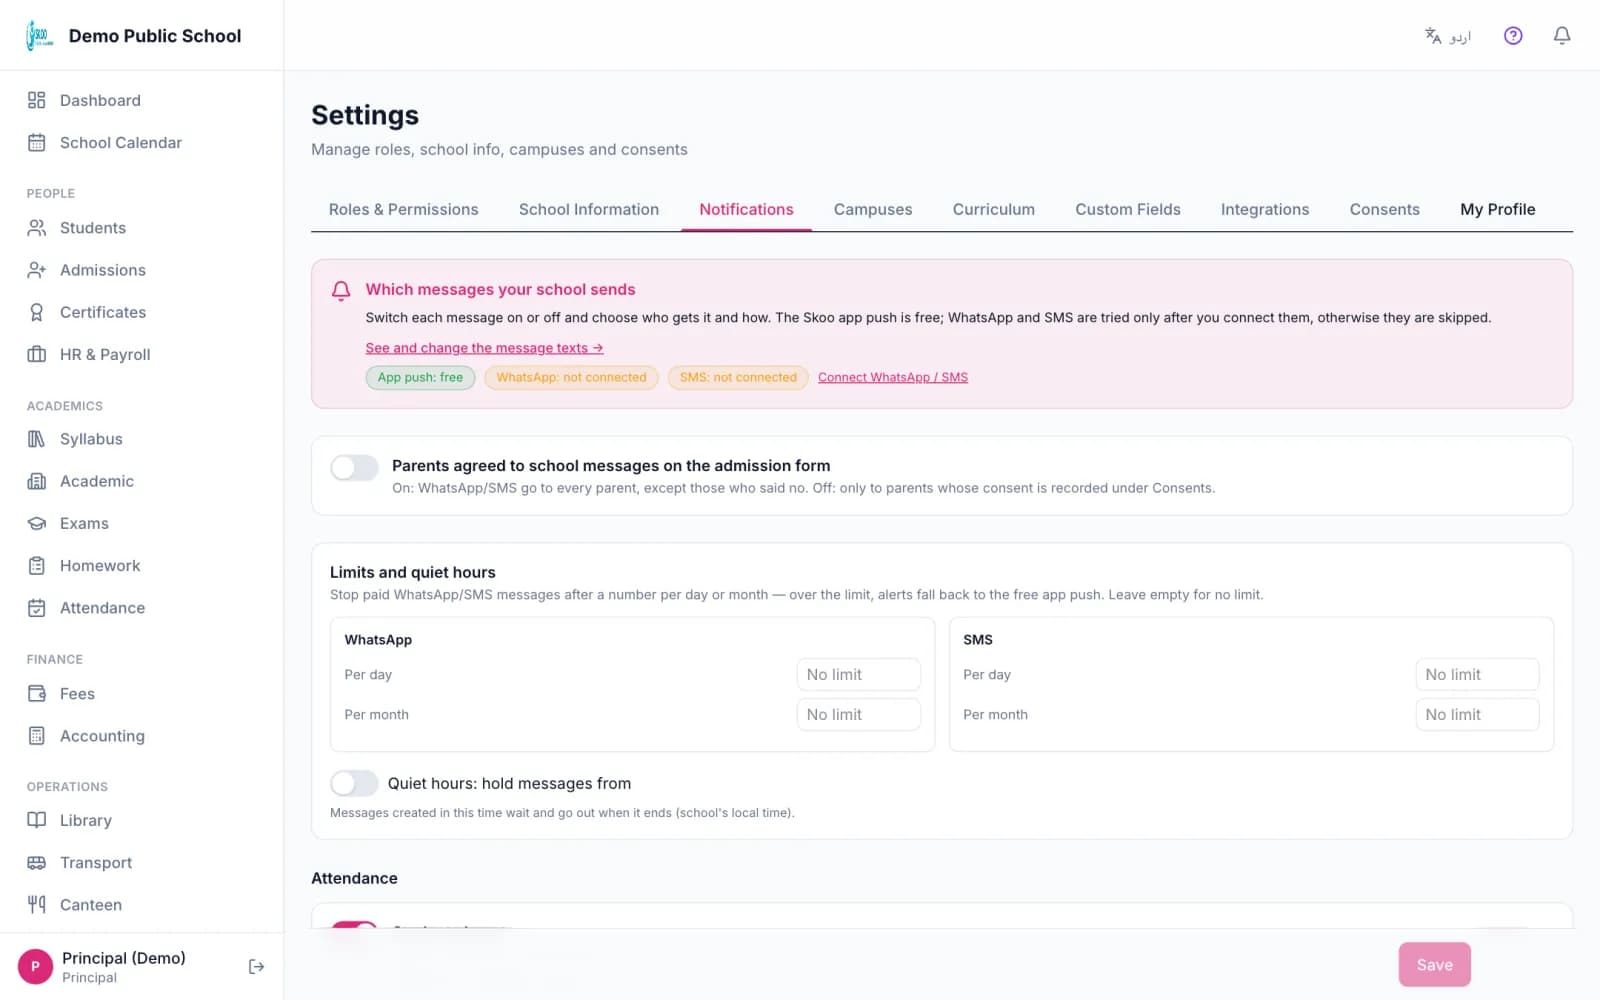
Task: Click 'SMS: not connected' badge
Action: [x=738, y=377]
